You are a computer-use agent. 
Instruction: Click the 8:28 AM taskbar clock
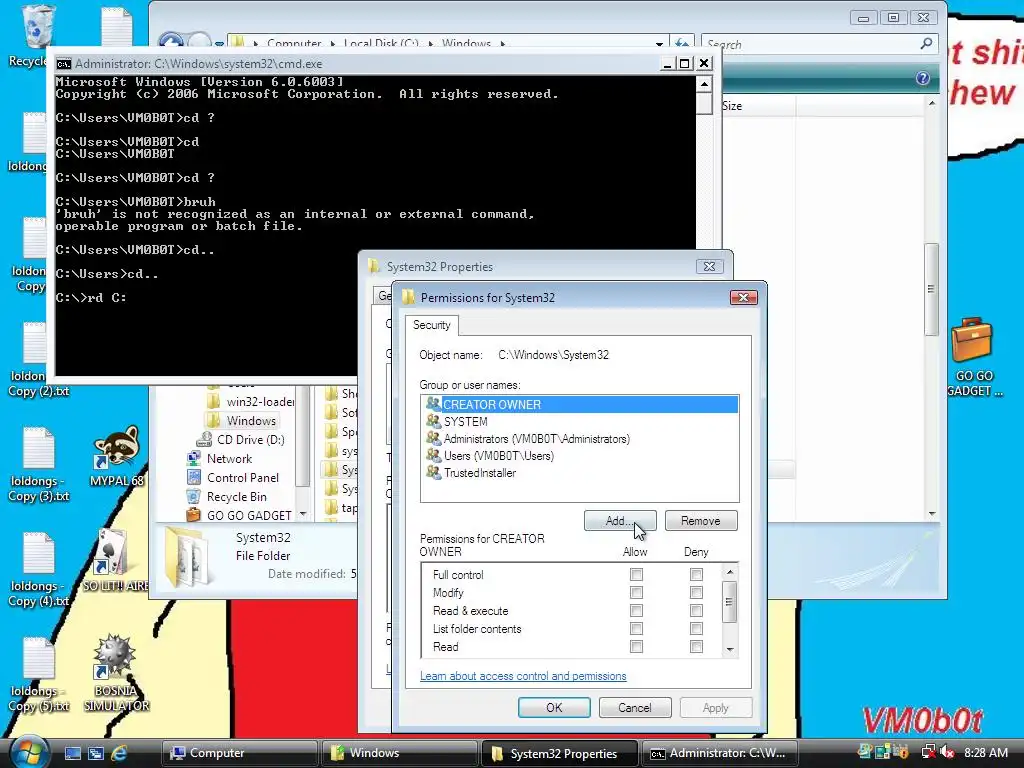(x=986, y=753)
